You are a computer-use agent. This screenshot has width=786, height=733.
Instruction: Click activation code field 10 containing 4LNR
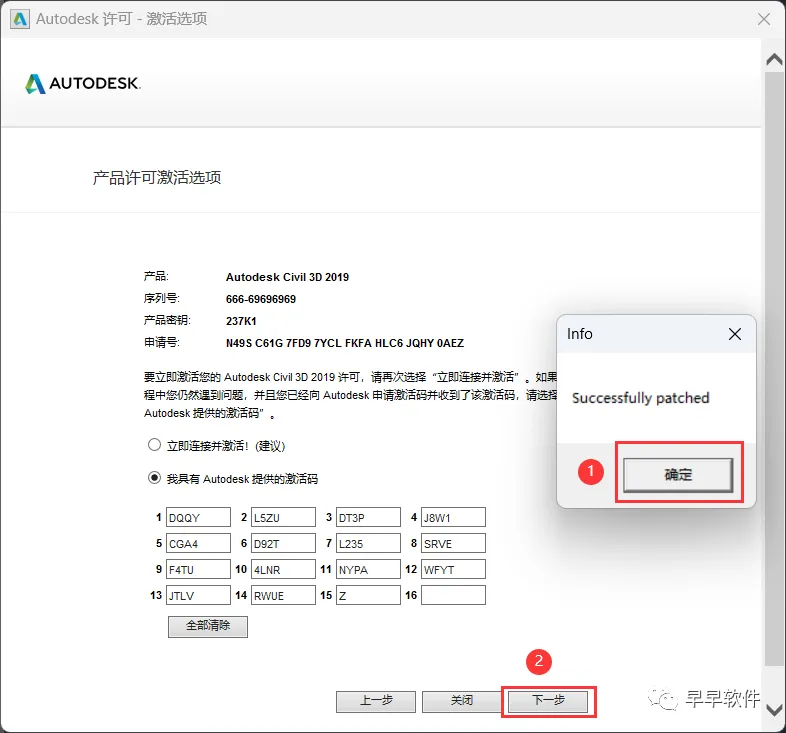(x=283, y=570)
